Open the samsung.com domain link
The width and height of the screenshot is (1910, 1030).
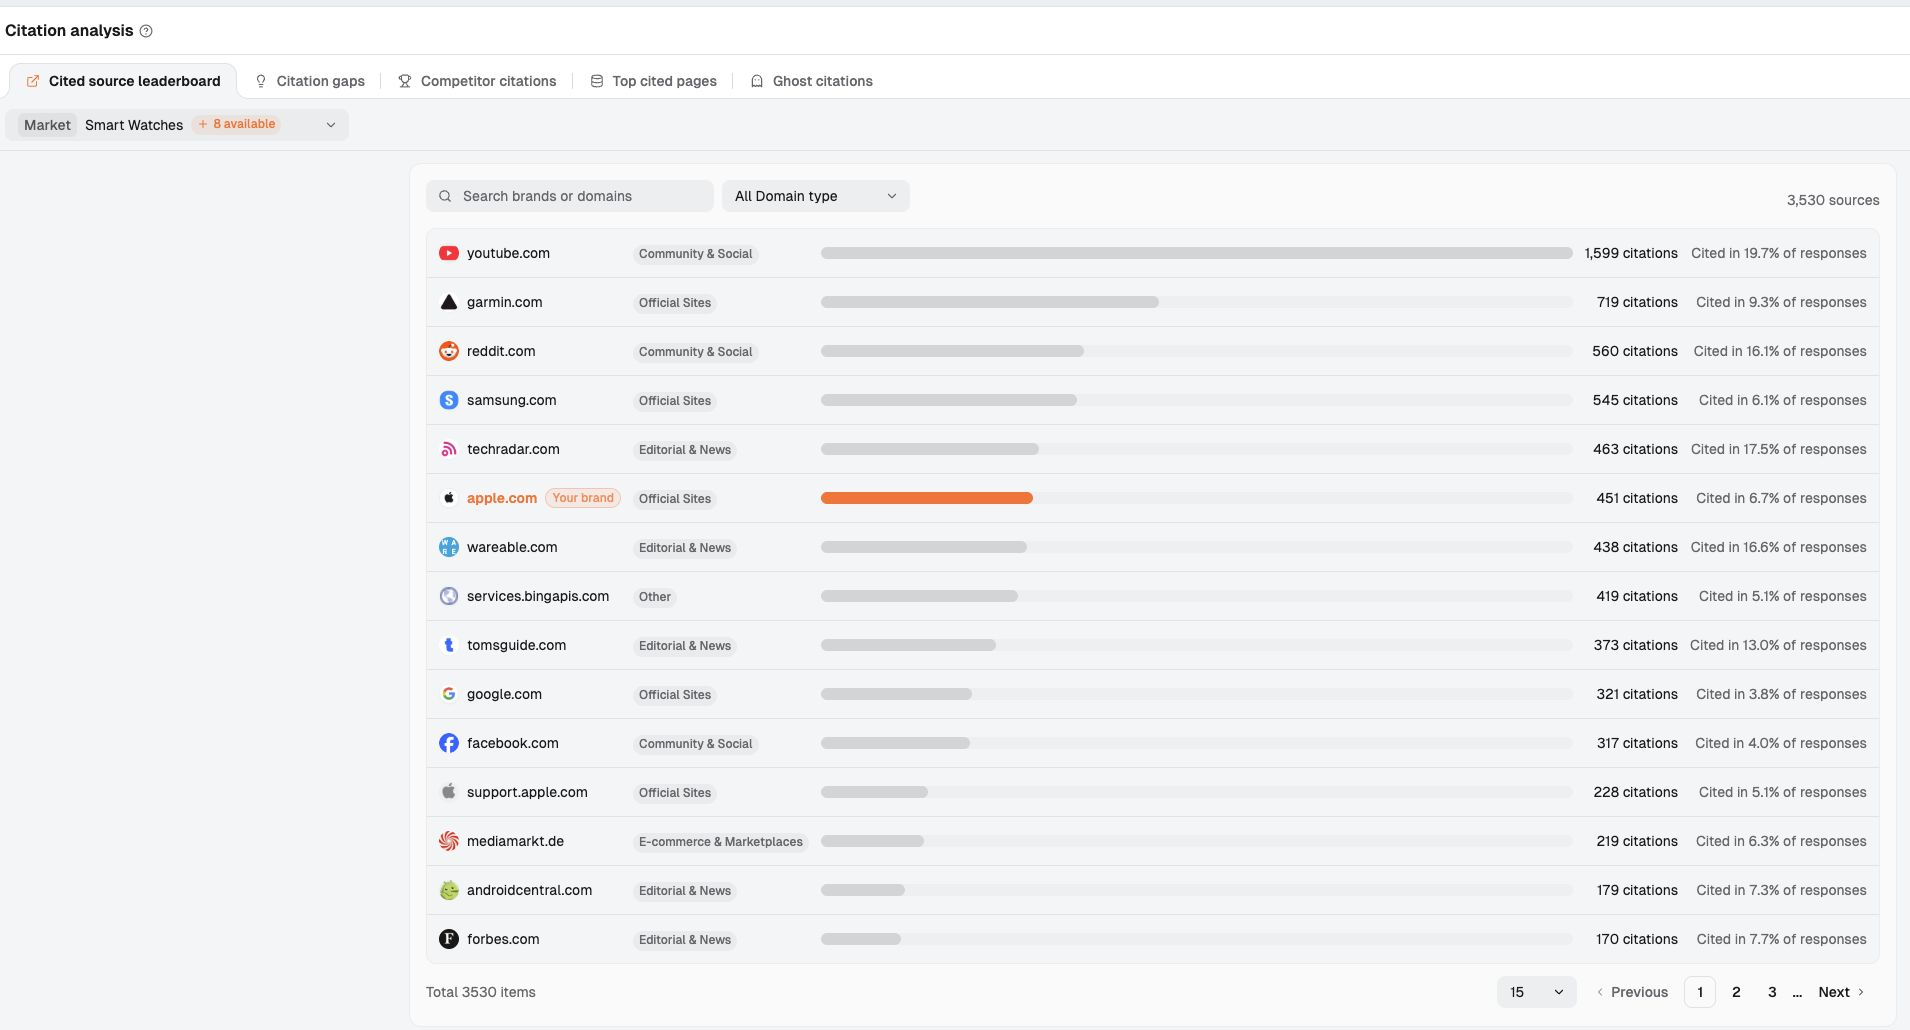tap(512, 401)
